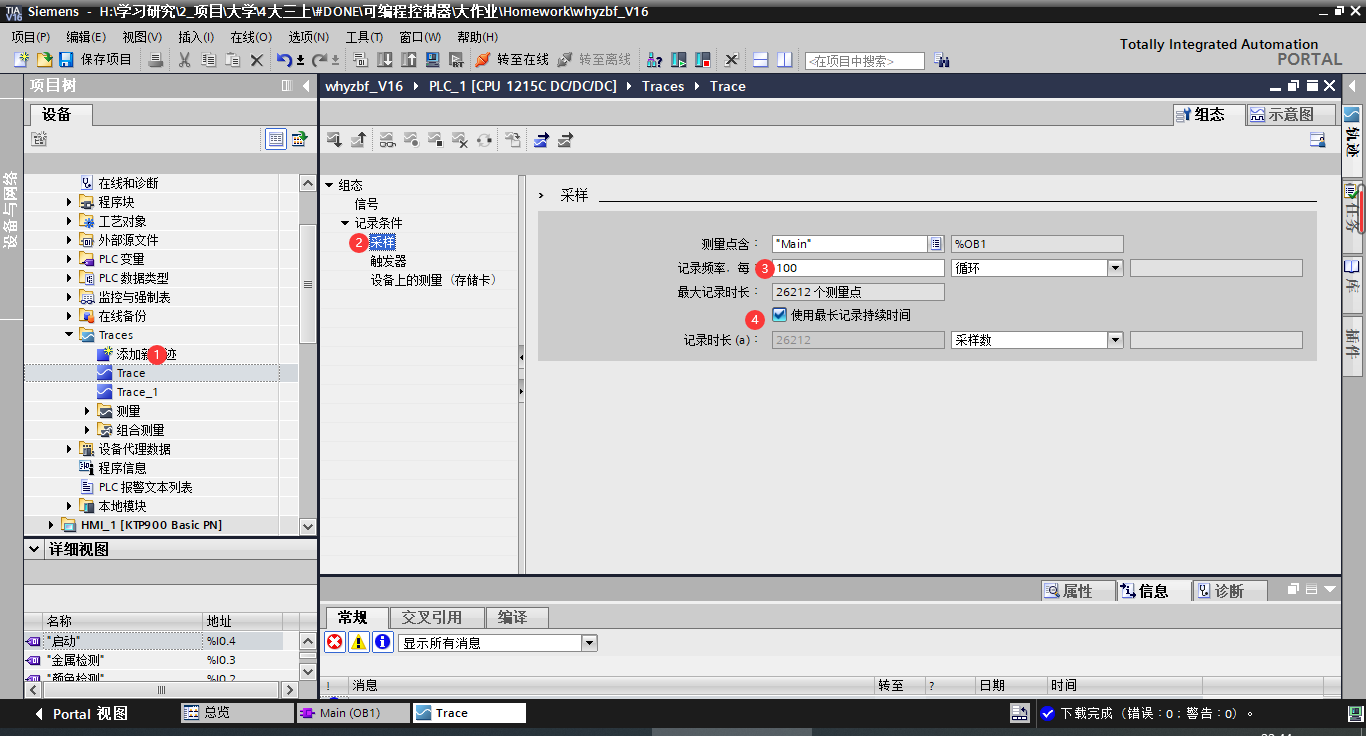This screenshot has height=736, width=1366.
Task: Toggle the information messages filter icon
Action: 382,642
